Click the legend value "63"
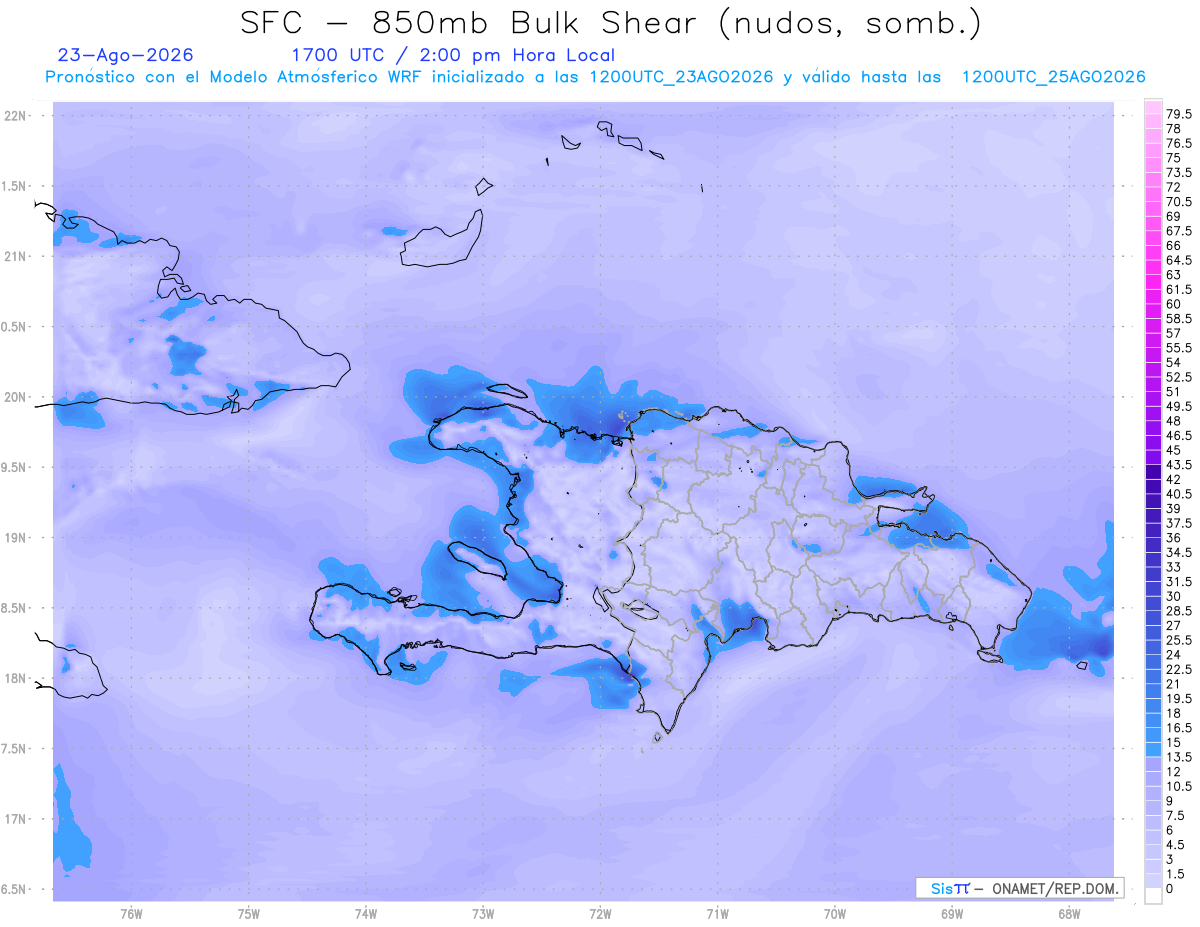The image size is (1200, 927). 1174,274
